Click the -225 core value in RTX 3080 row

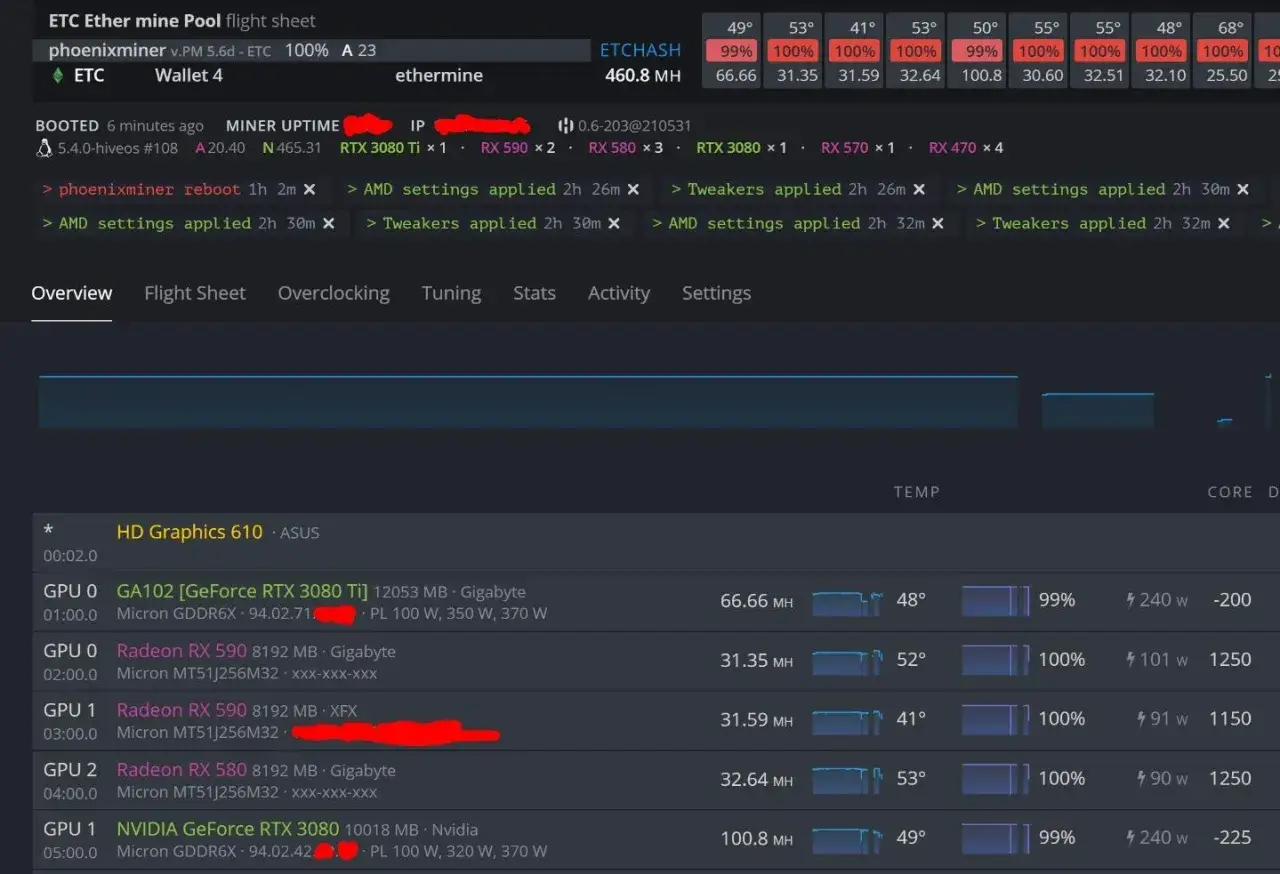tap(1232, 838)
